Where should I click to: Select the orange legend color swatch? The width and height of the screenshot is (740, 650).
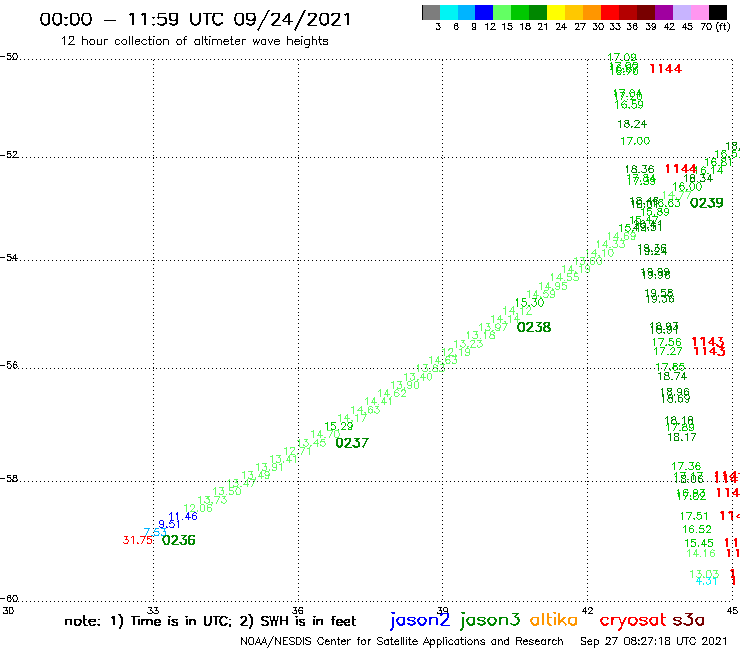[x=592, y=12]
